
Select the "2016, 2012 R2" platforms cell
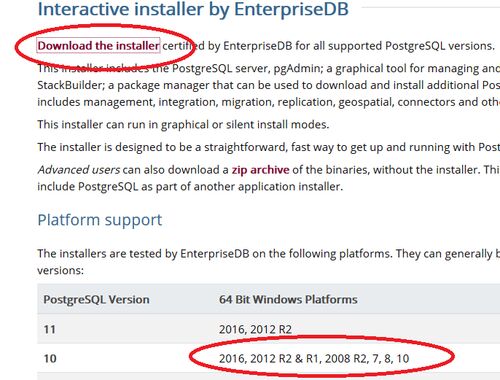tap(255, 330)
